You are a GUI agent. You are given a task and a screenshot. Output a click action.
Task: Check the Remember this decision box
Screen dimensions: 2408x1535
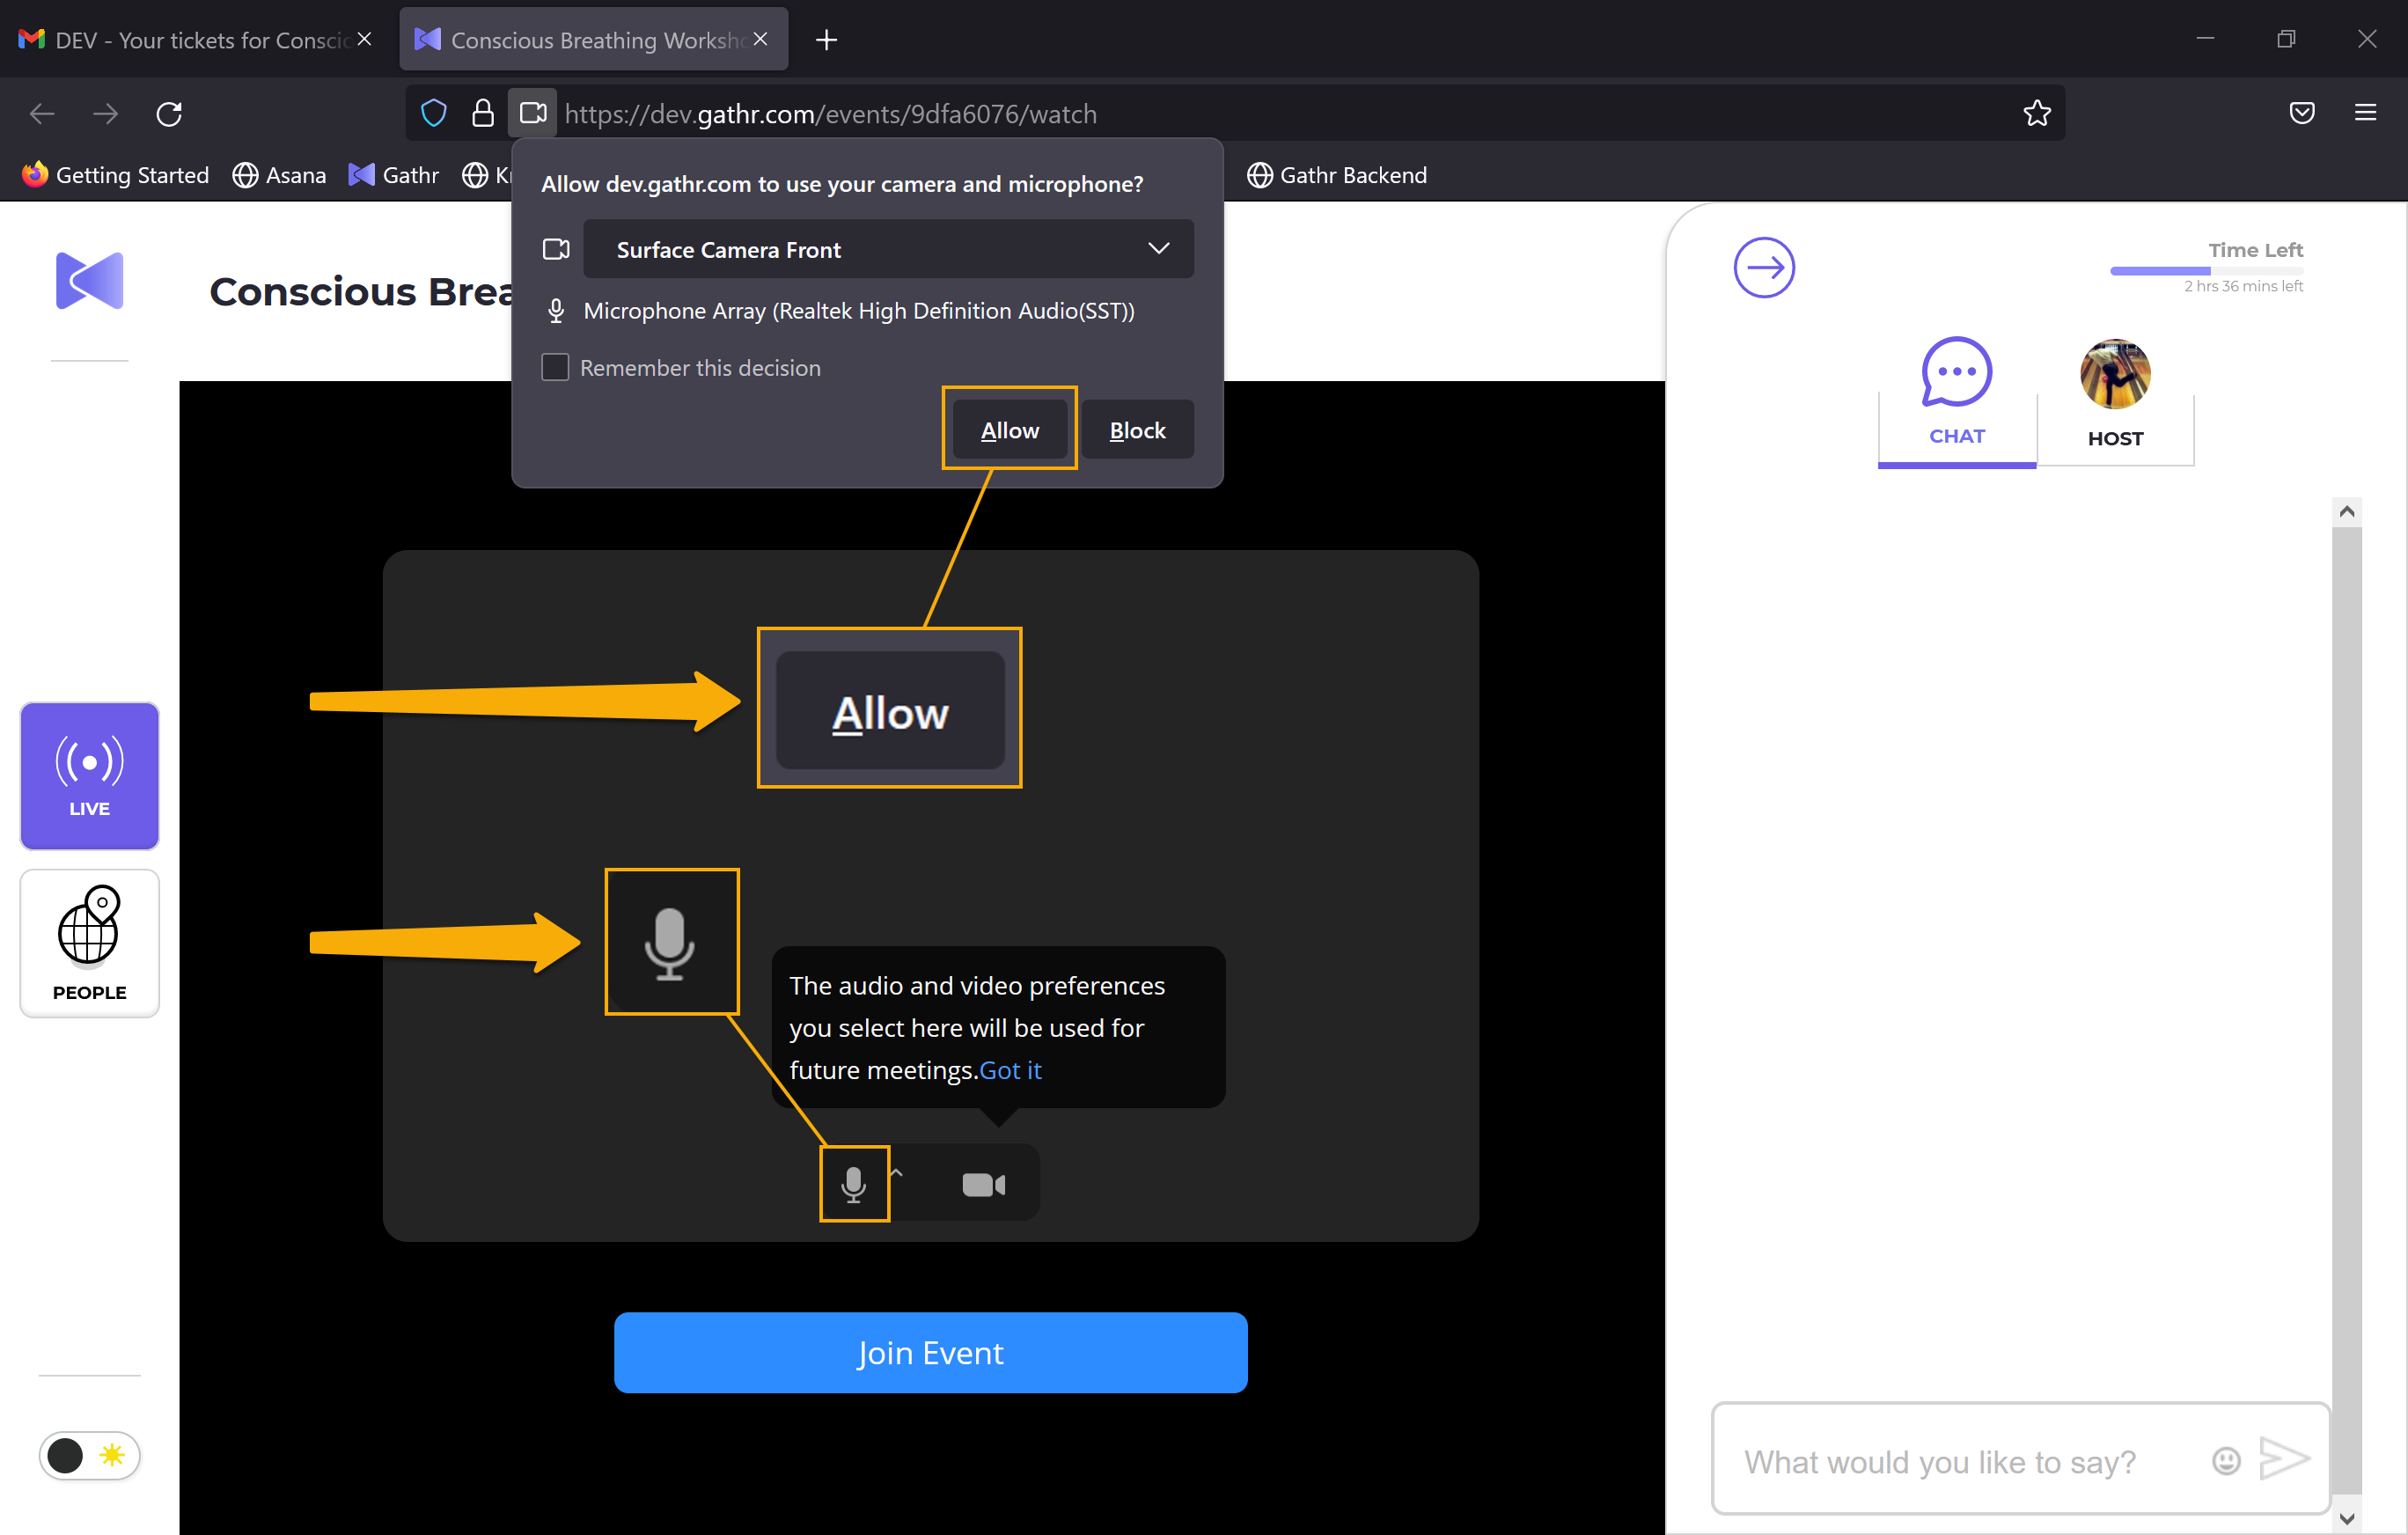[555, 368]
